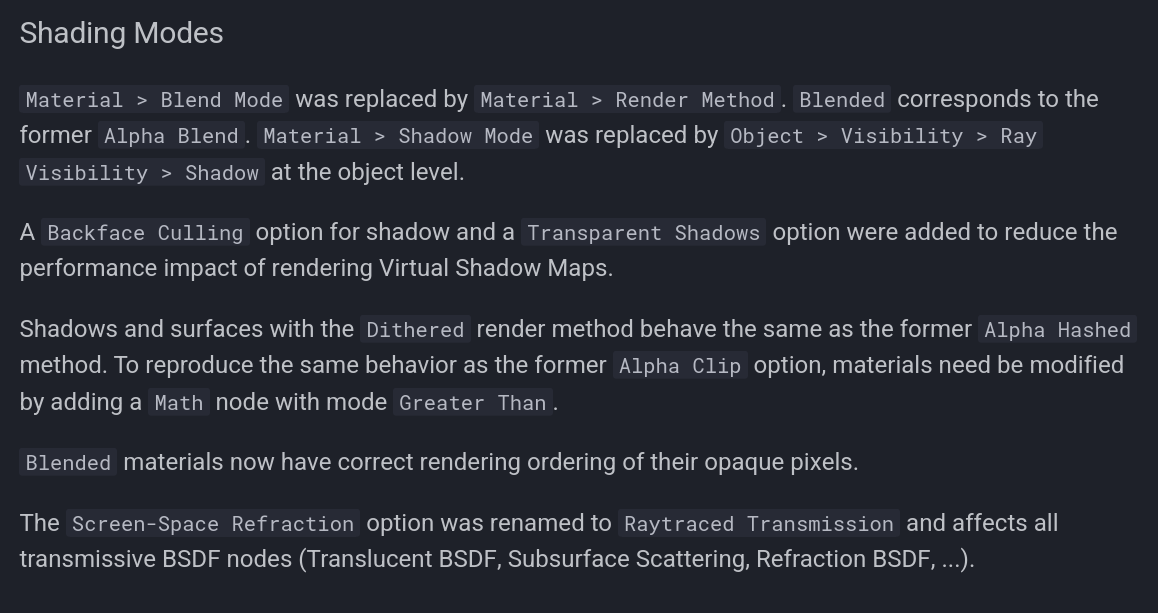
Task: Click the "Dithered" code label
Action: [x=415, y=330]
